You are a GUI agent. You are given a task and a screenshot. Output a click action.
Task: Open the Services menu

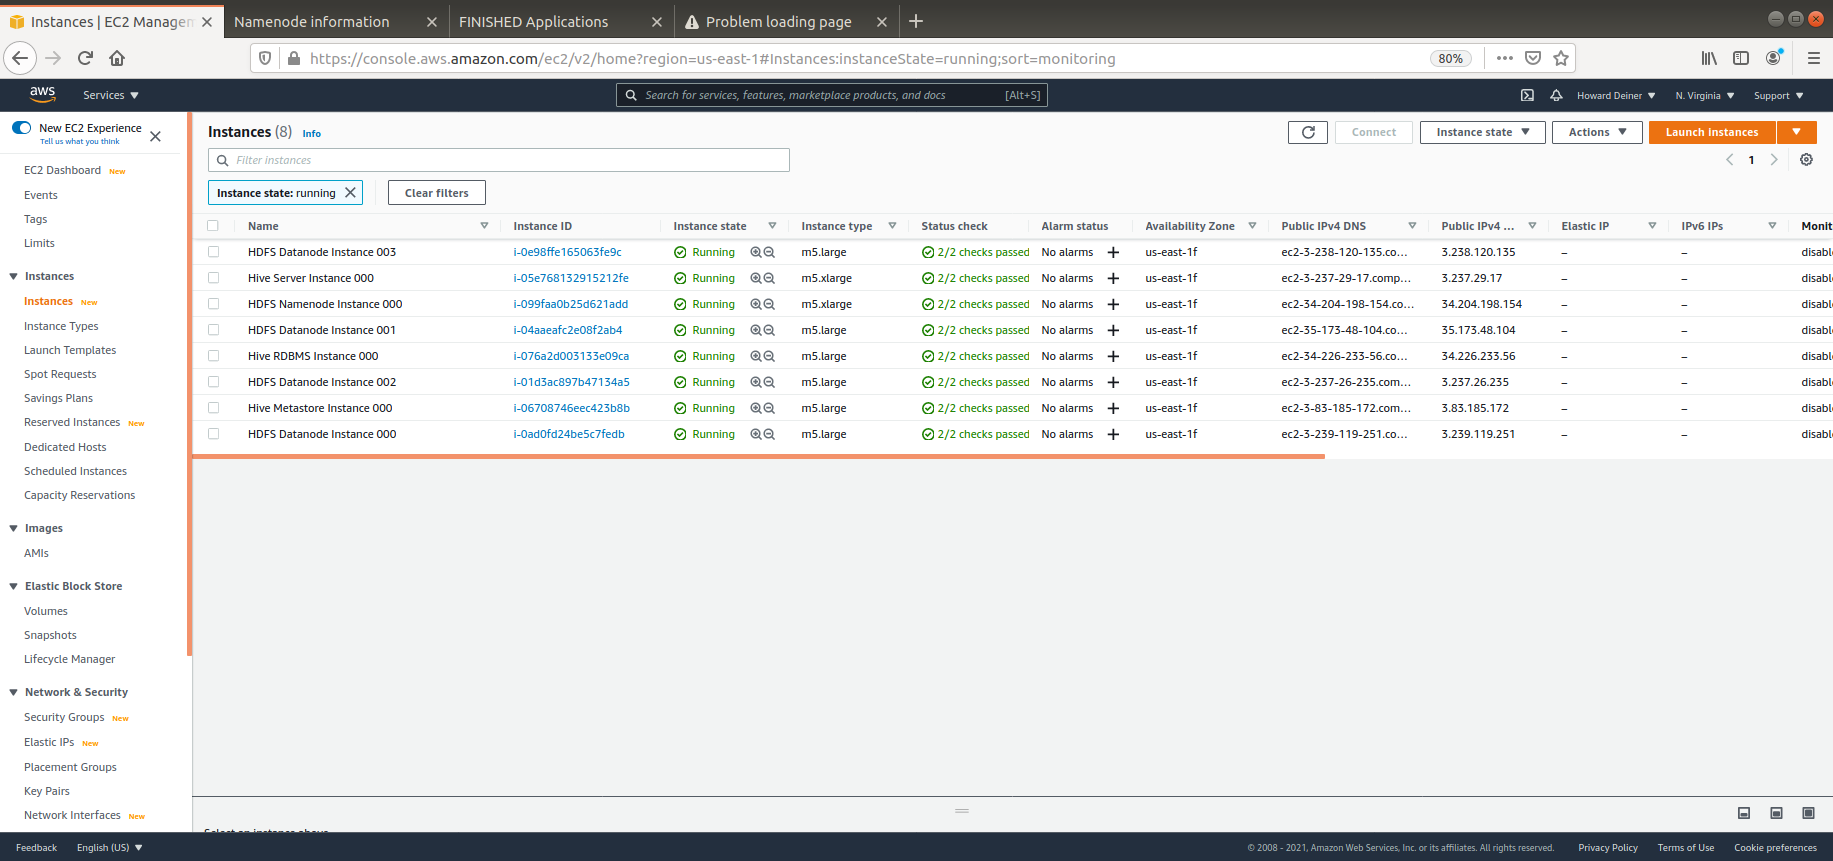[111, 96]
